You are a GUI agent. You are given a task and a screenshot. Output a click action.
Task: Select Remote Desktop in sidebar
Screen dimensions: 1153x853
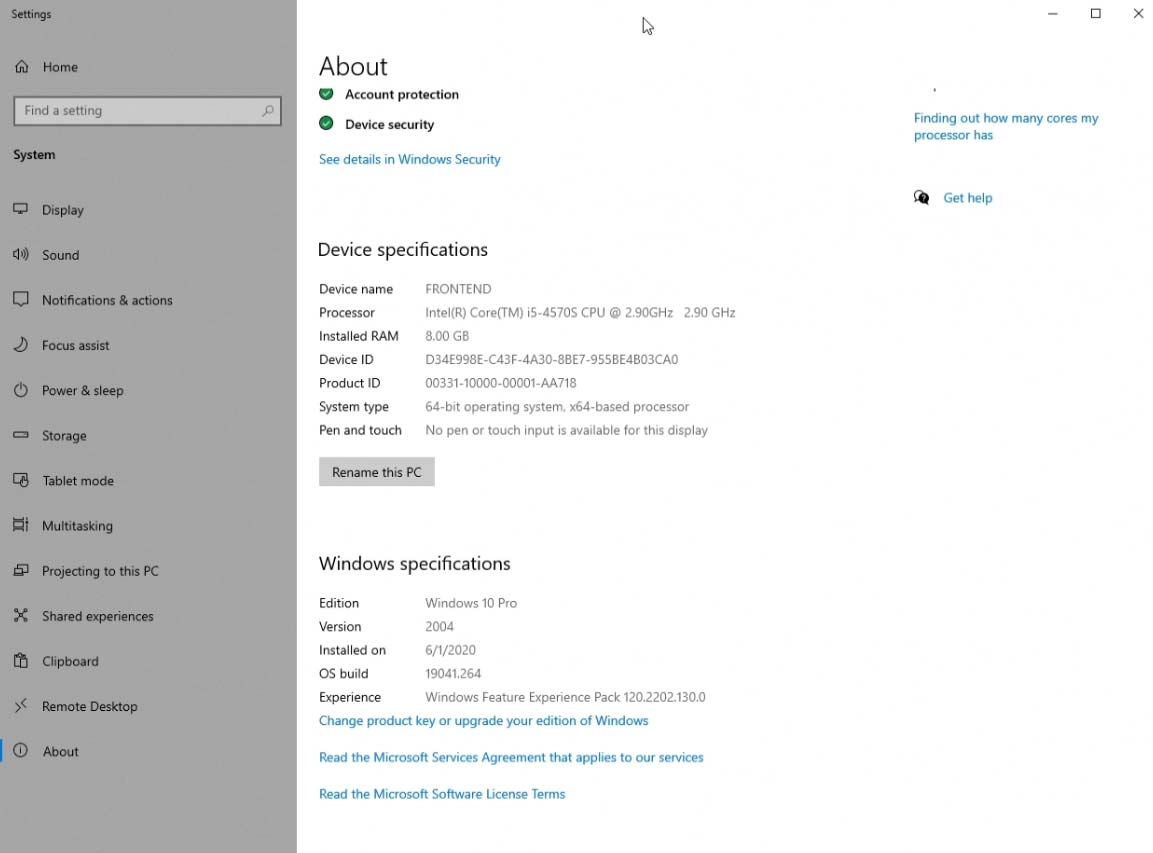pos(90,706)
